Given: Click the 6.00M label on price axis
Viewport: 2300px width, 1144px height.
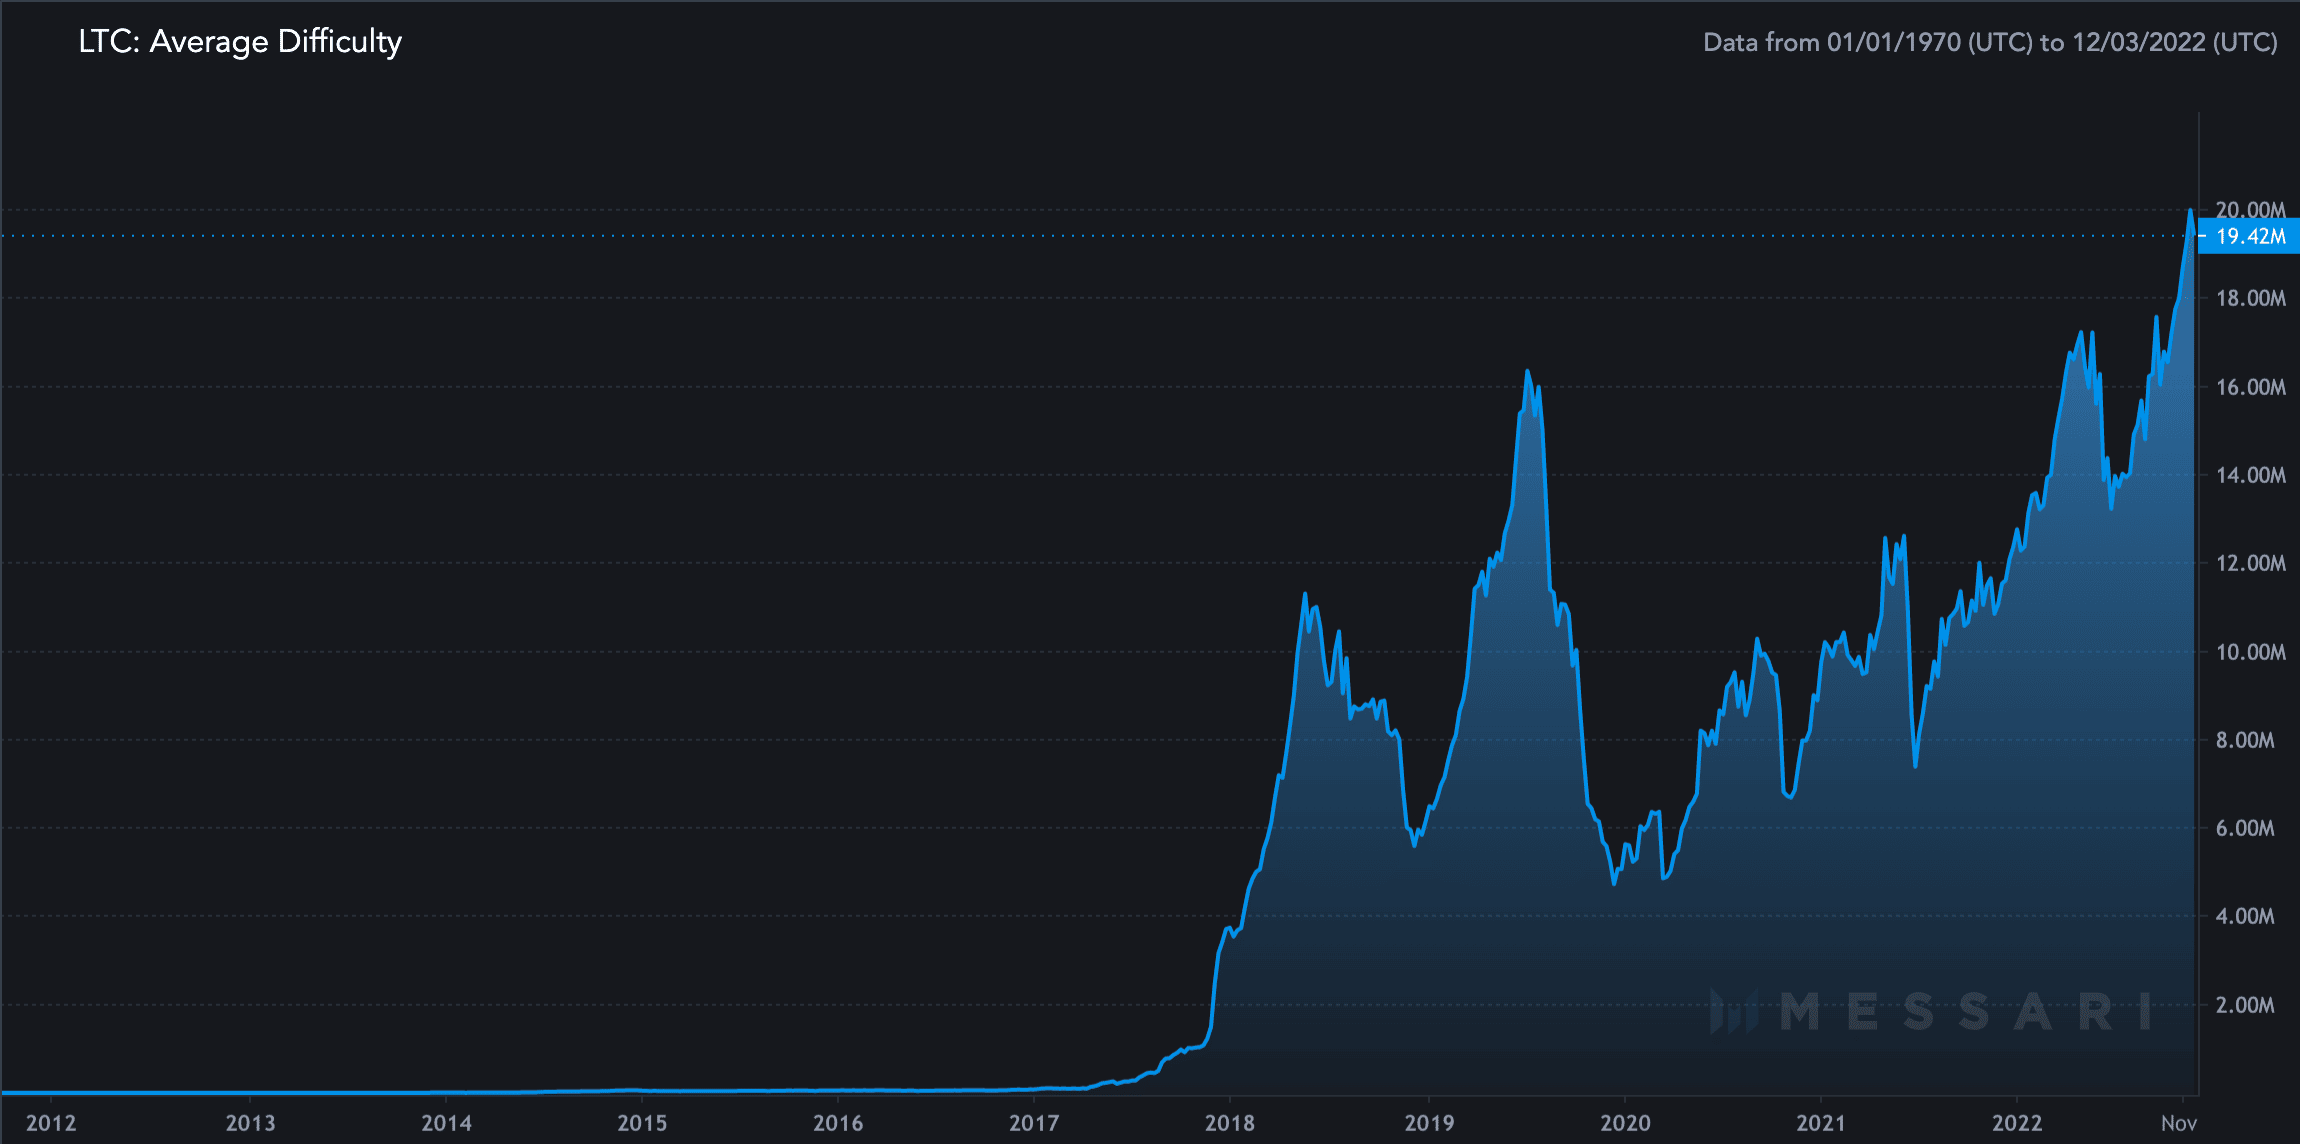Looking at the screenshot, I should coord(2244,828).
